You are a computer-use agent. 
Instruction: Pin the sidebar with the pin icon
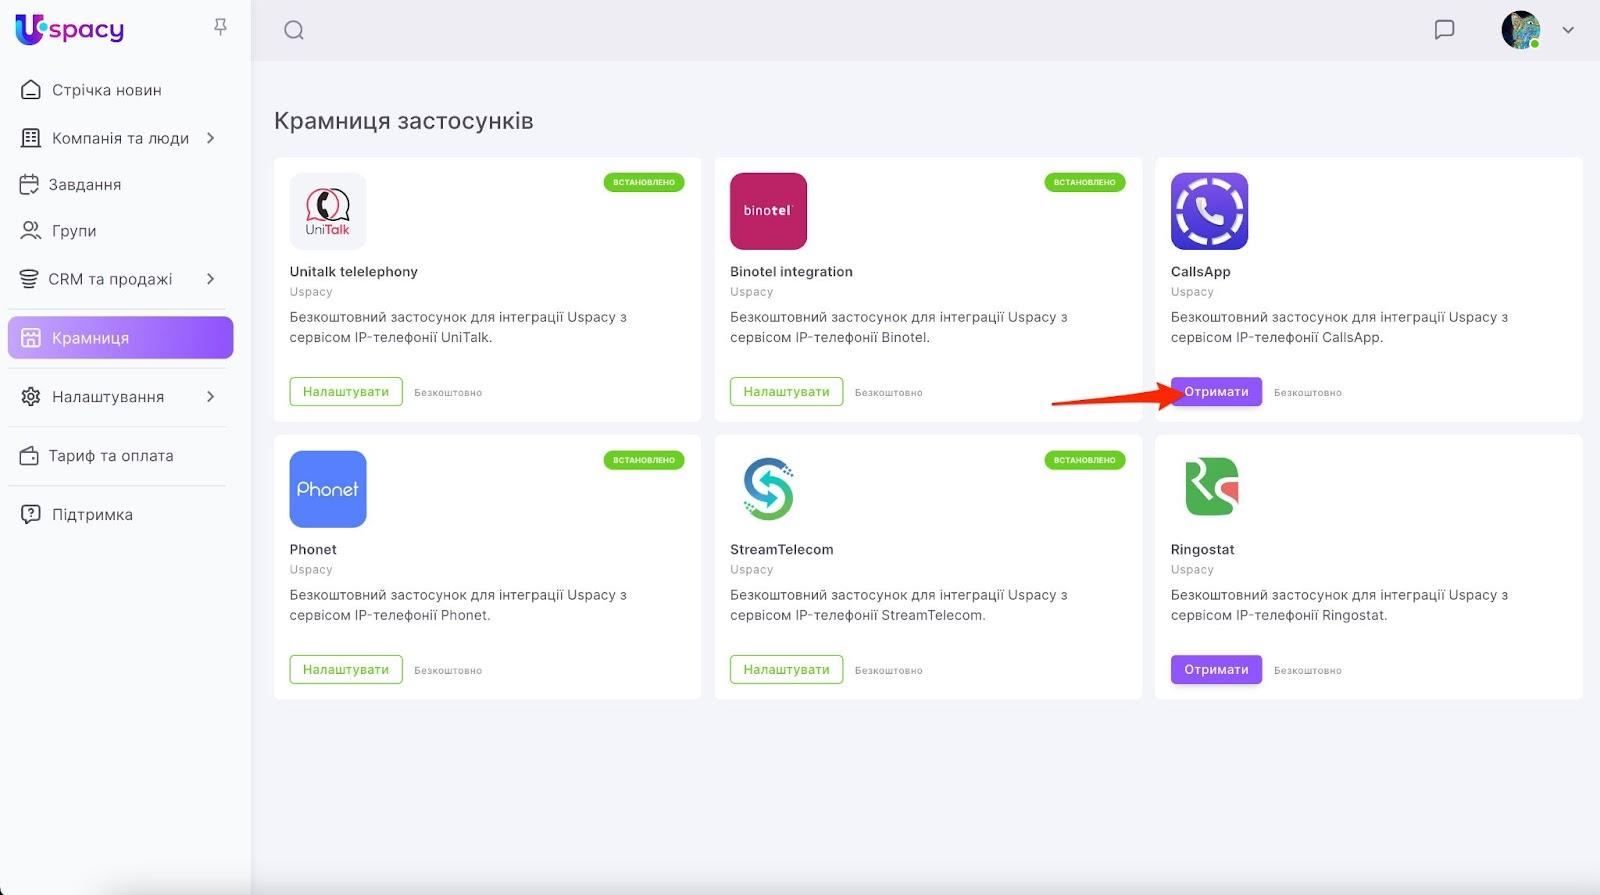click(x=221, y=27)
